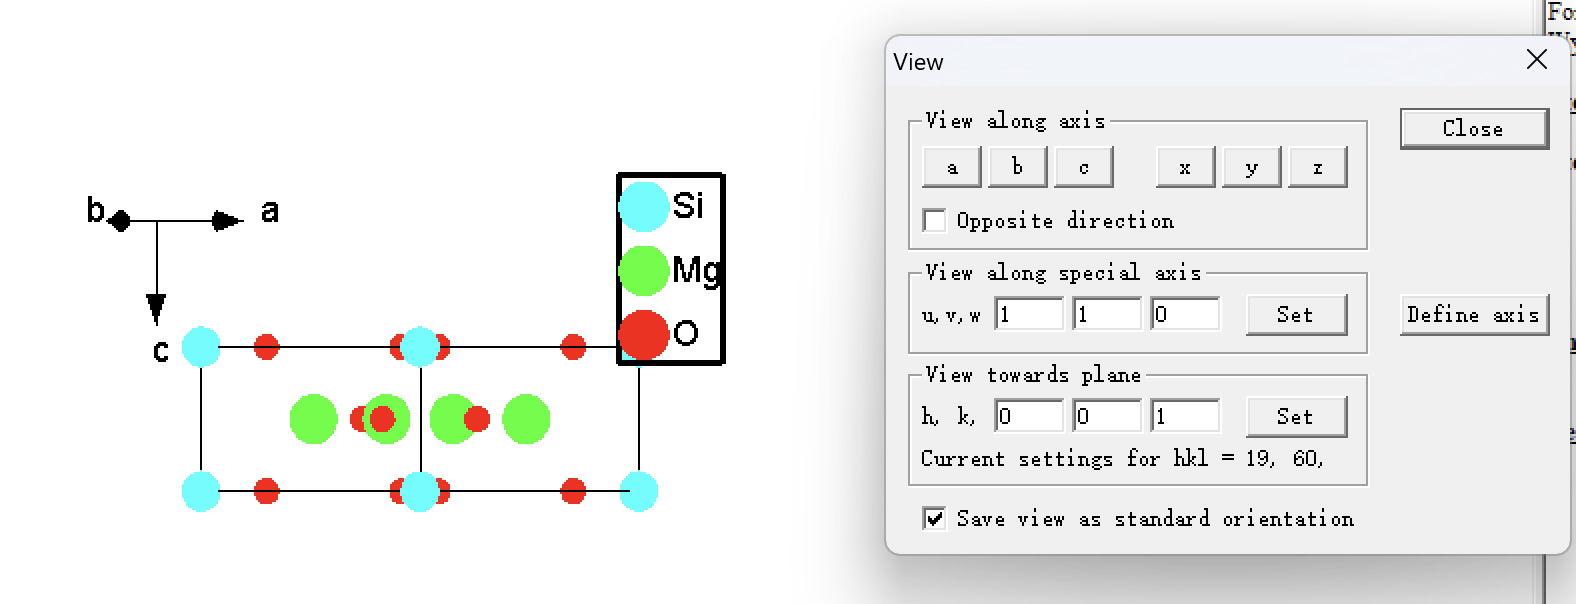Click the green Mg legend swatch

click(643, 270)
